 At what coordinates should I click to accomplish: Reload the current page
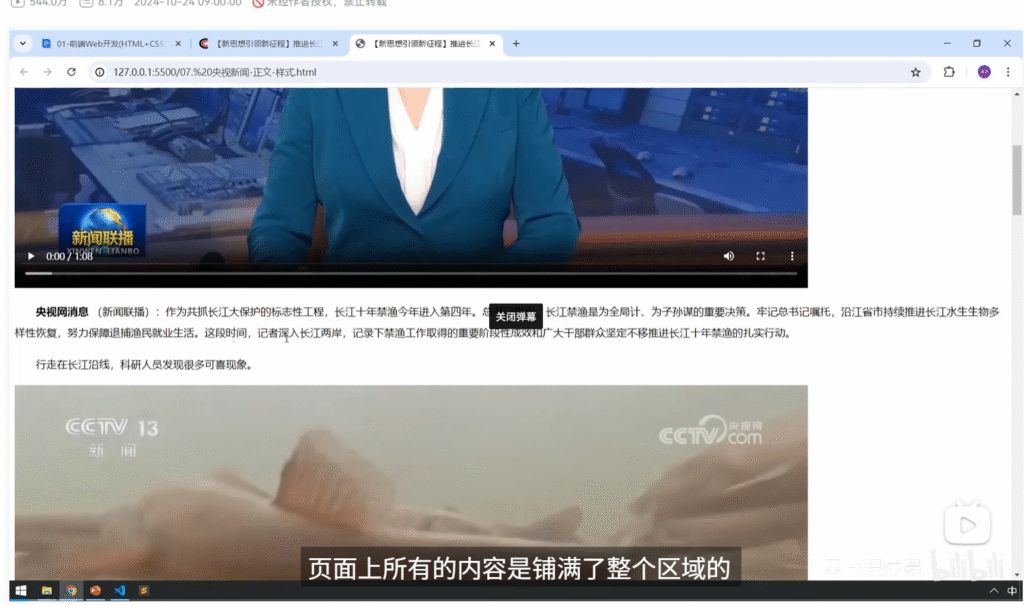71,72
